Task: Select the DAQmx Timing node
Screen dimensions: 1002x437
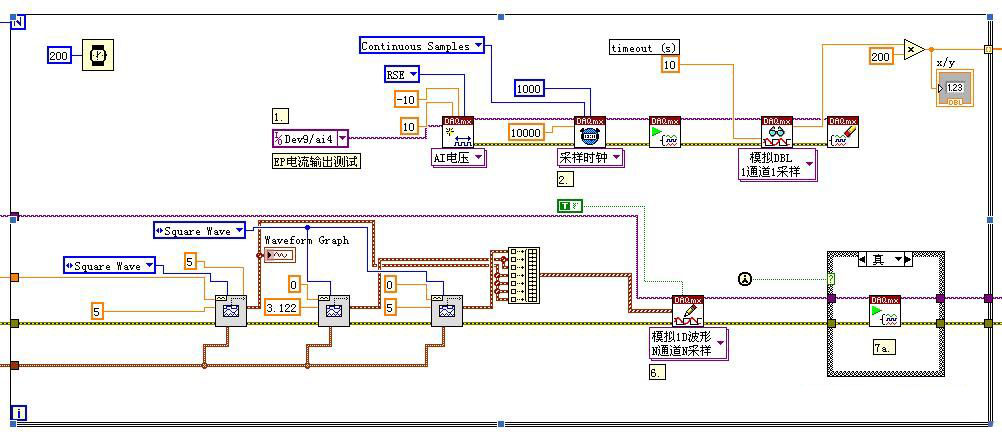Action: coord(589,132)
